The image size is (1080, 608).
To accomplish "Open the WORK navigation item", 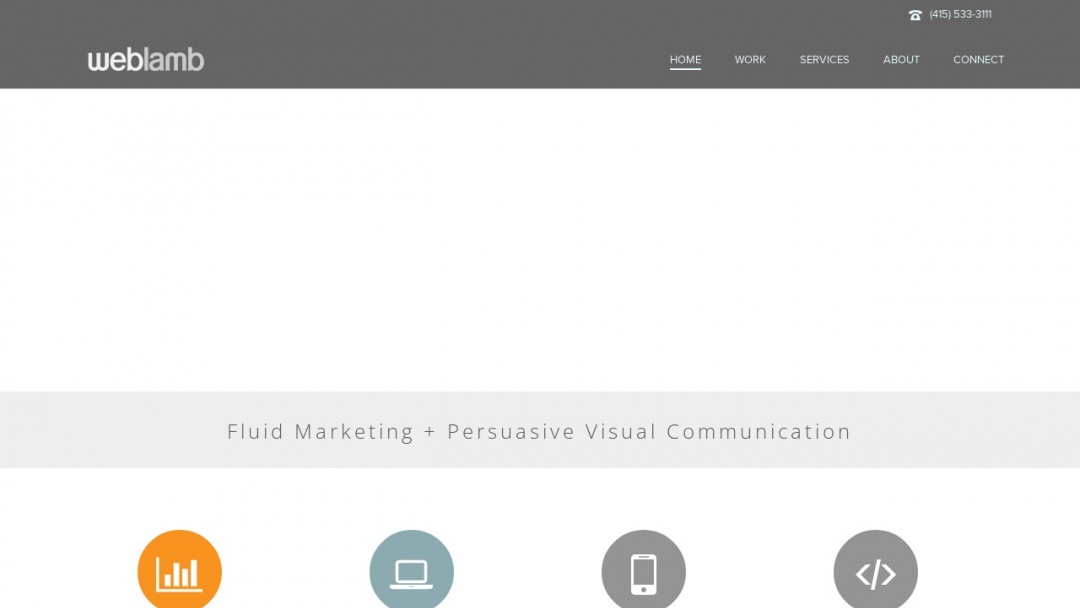I will click(x=750, y=59).
